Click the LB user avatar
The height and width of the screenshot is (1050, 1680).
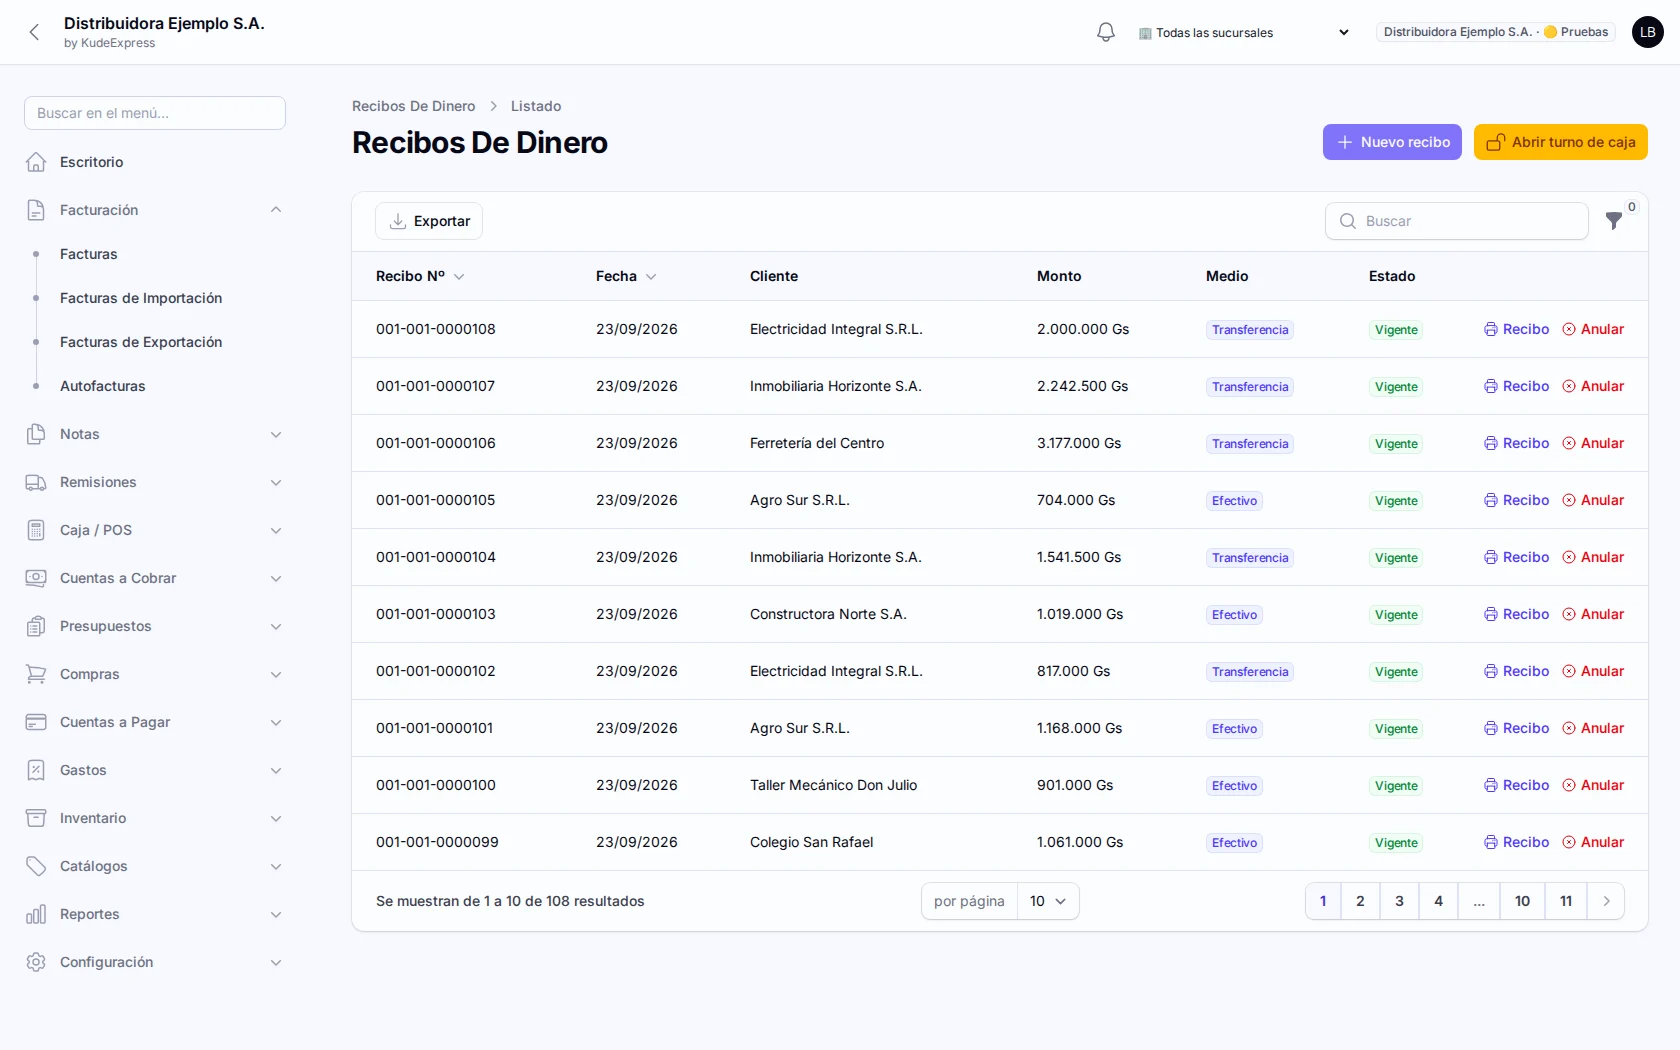tap(1648, 32)
